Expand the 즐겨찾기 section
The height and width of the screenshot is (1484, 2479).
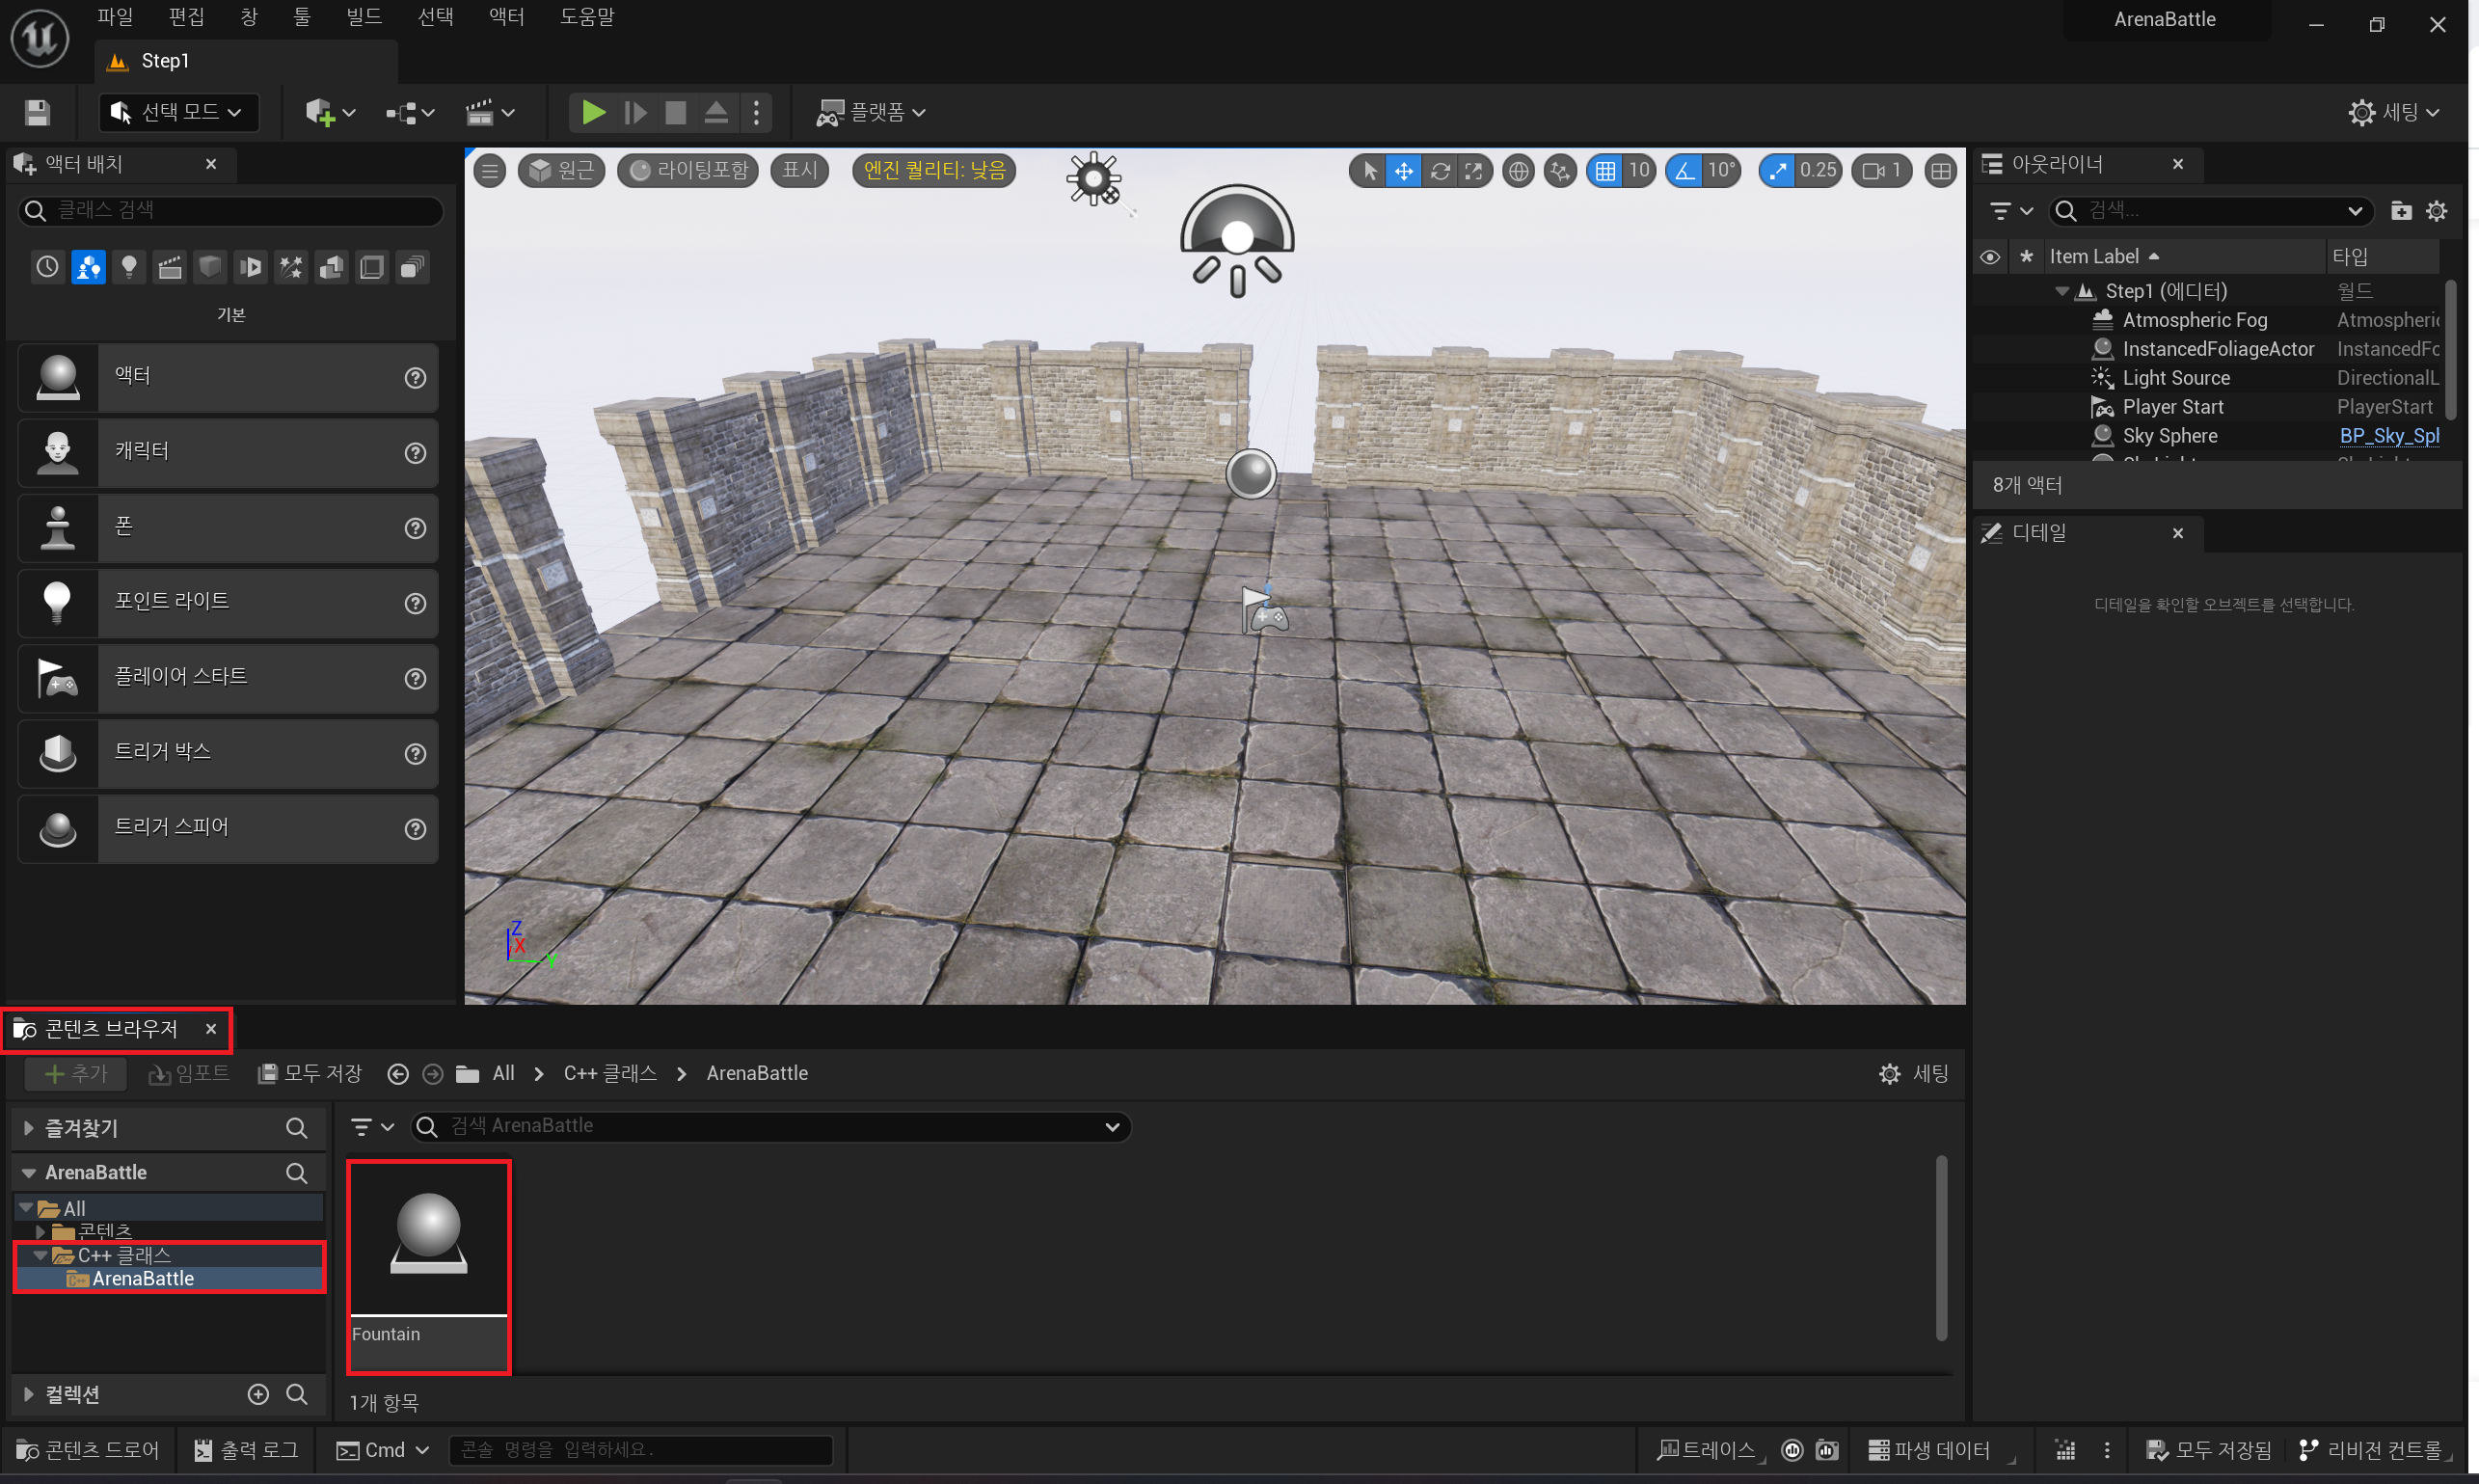(28, 1128)
